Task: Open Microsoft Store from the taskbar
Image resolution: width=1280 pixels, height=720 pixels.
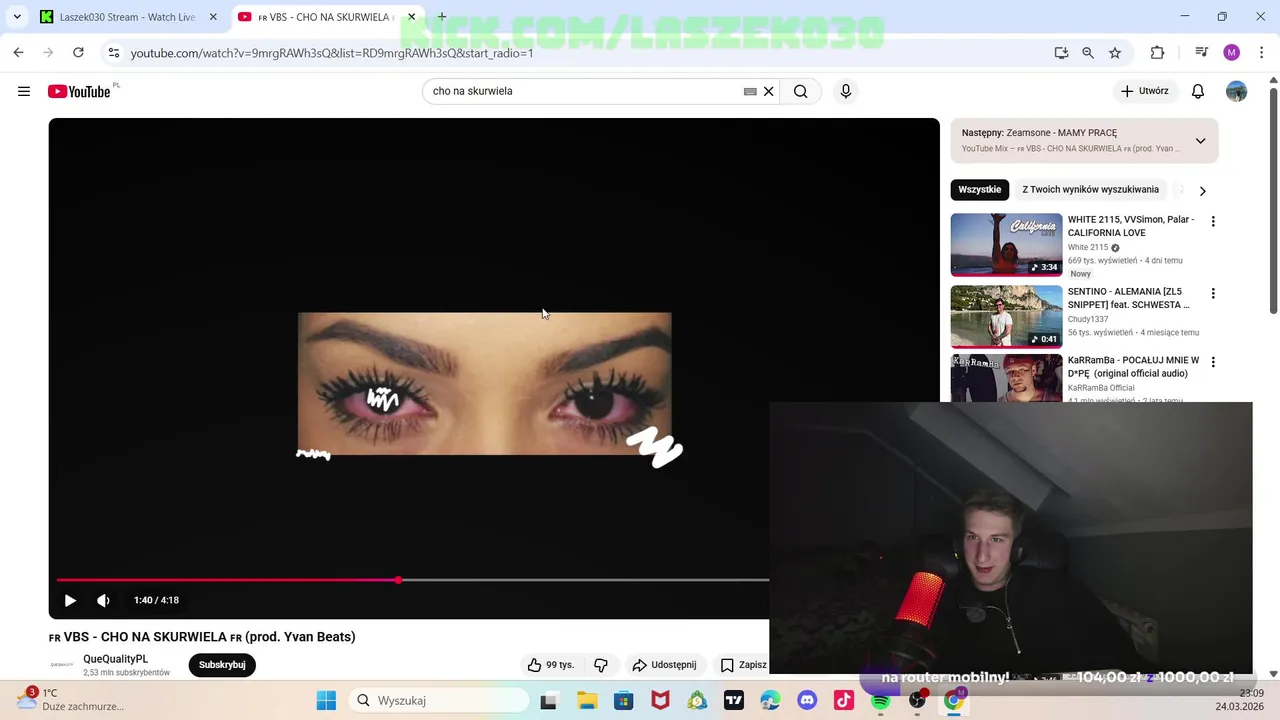Action: click(623, 701)
